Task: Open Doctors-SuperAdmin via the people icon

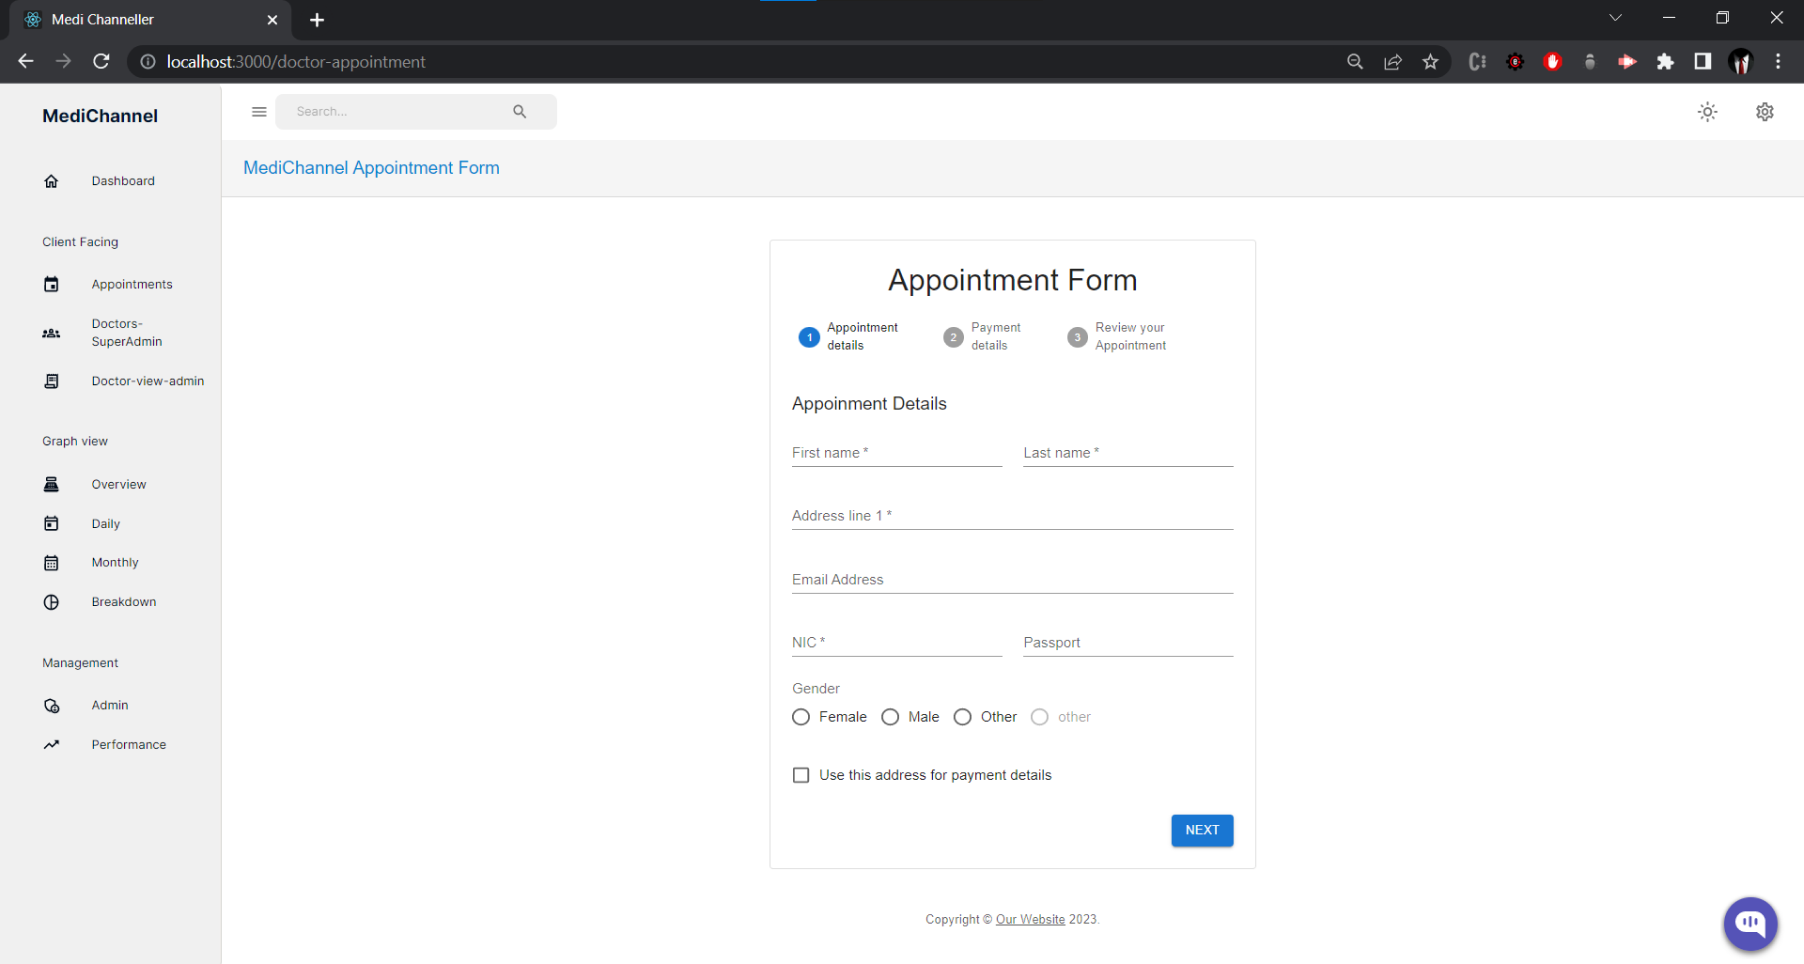Action: (x=51, y=333)
